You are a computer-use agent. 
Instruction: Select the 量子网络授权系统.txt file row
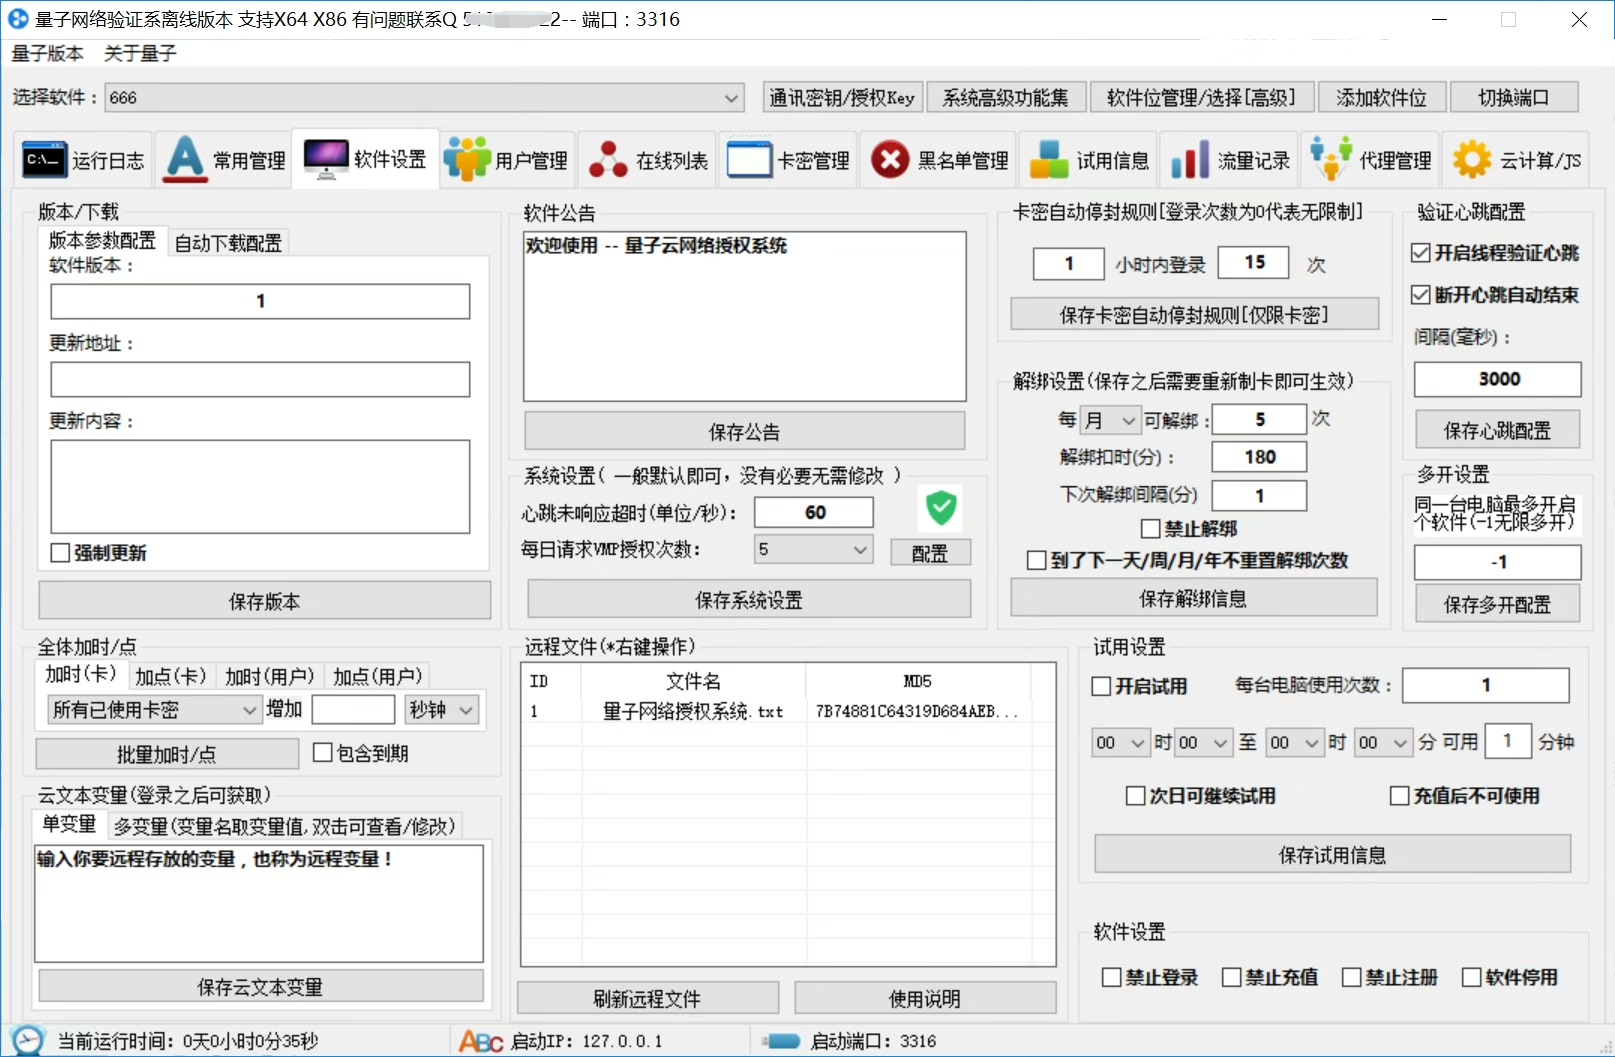tap(788, 712)
